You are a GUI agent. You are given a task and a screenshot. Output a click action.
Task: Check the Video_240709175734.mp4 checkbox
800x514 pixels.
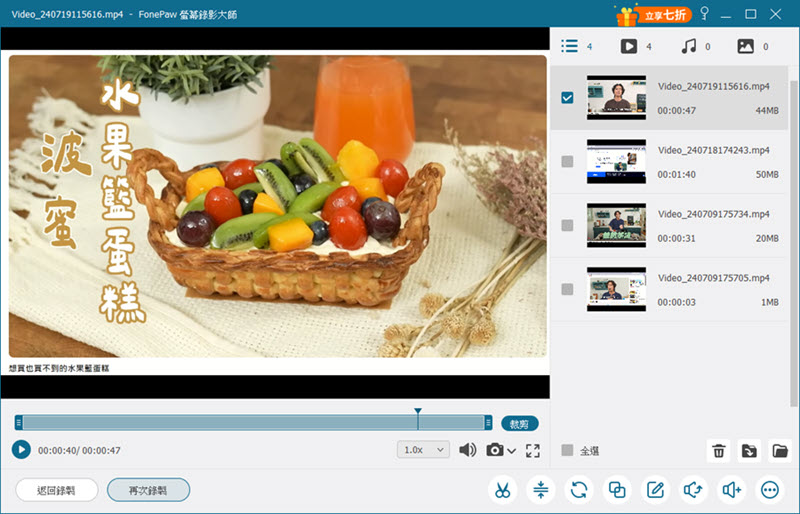coord(567,225)
